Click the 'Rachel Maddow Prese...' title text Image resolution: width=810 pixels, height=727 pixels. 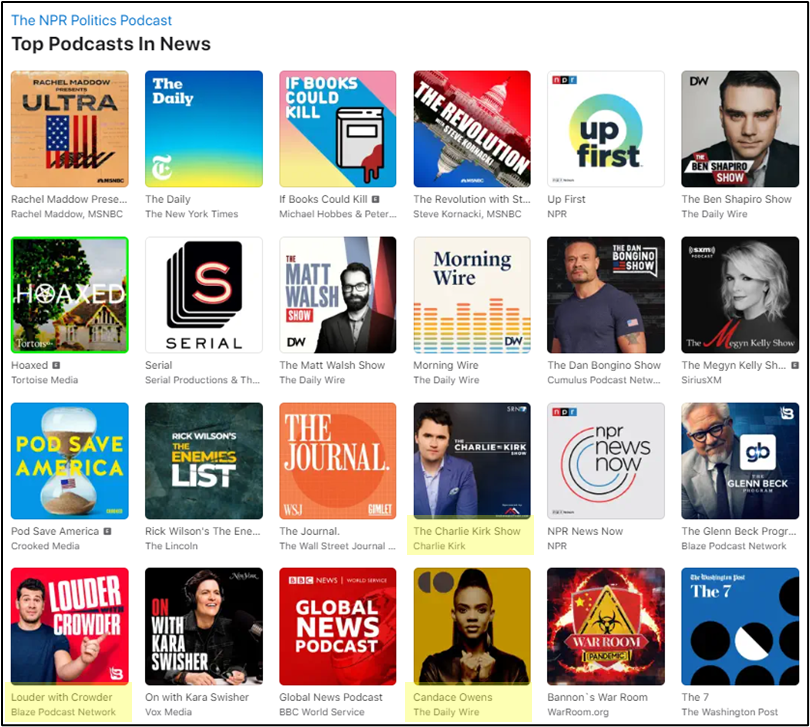(69, 199)
